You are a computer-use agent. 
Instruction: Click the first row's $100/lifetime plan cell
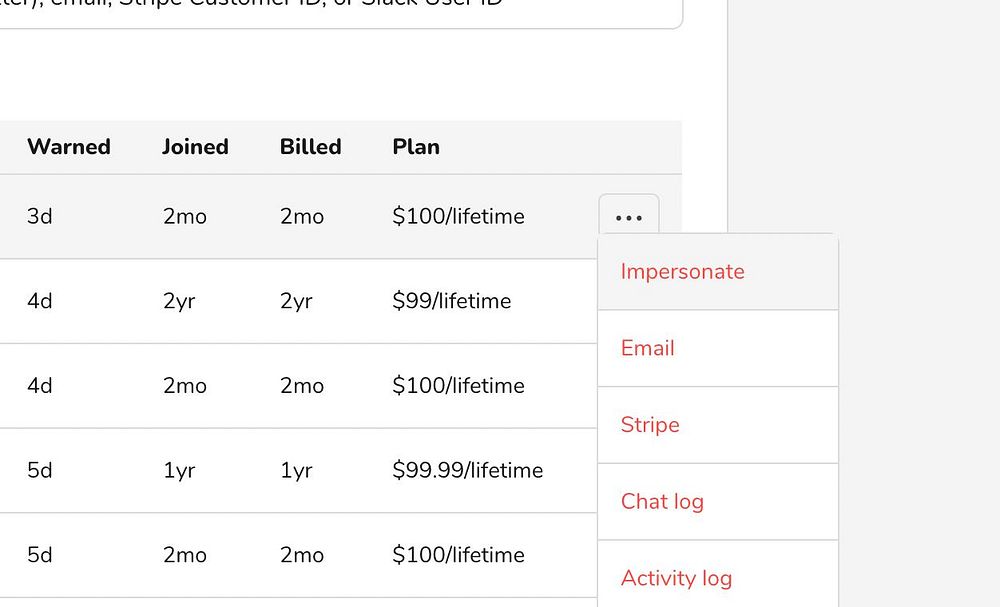[x=458, y=217]
